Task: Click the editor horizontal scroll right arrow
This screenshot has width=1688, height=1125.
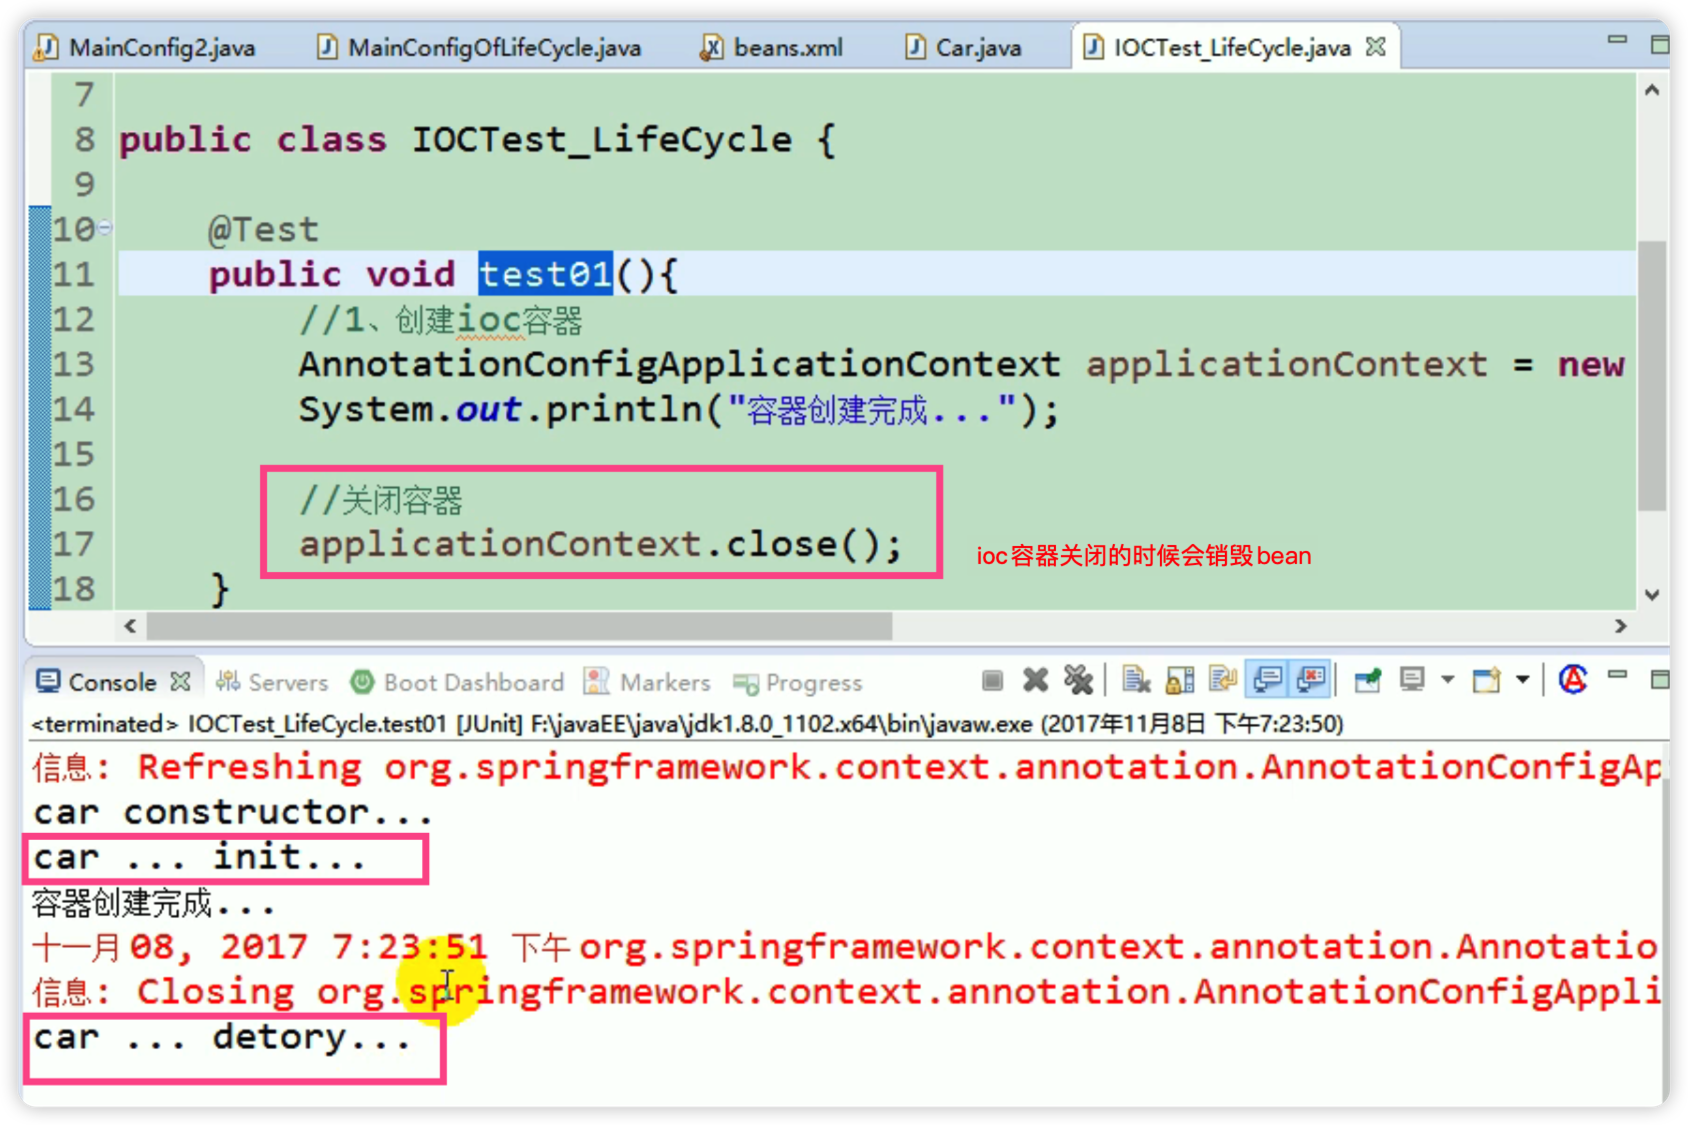Action: point(1621,626)
